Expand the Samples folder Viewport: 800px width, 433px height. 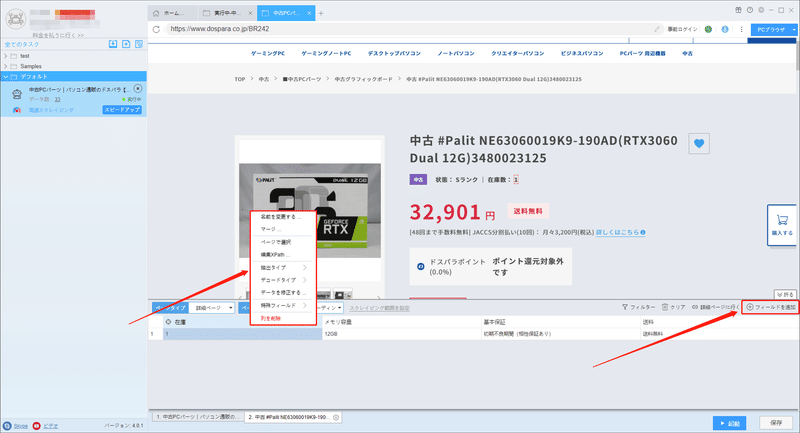coord(6,66)
